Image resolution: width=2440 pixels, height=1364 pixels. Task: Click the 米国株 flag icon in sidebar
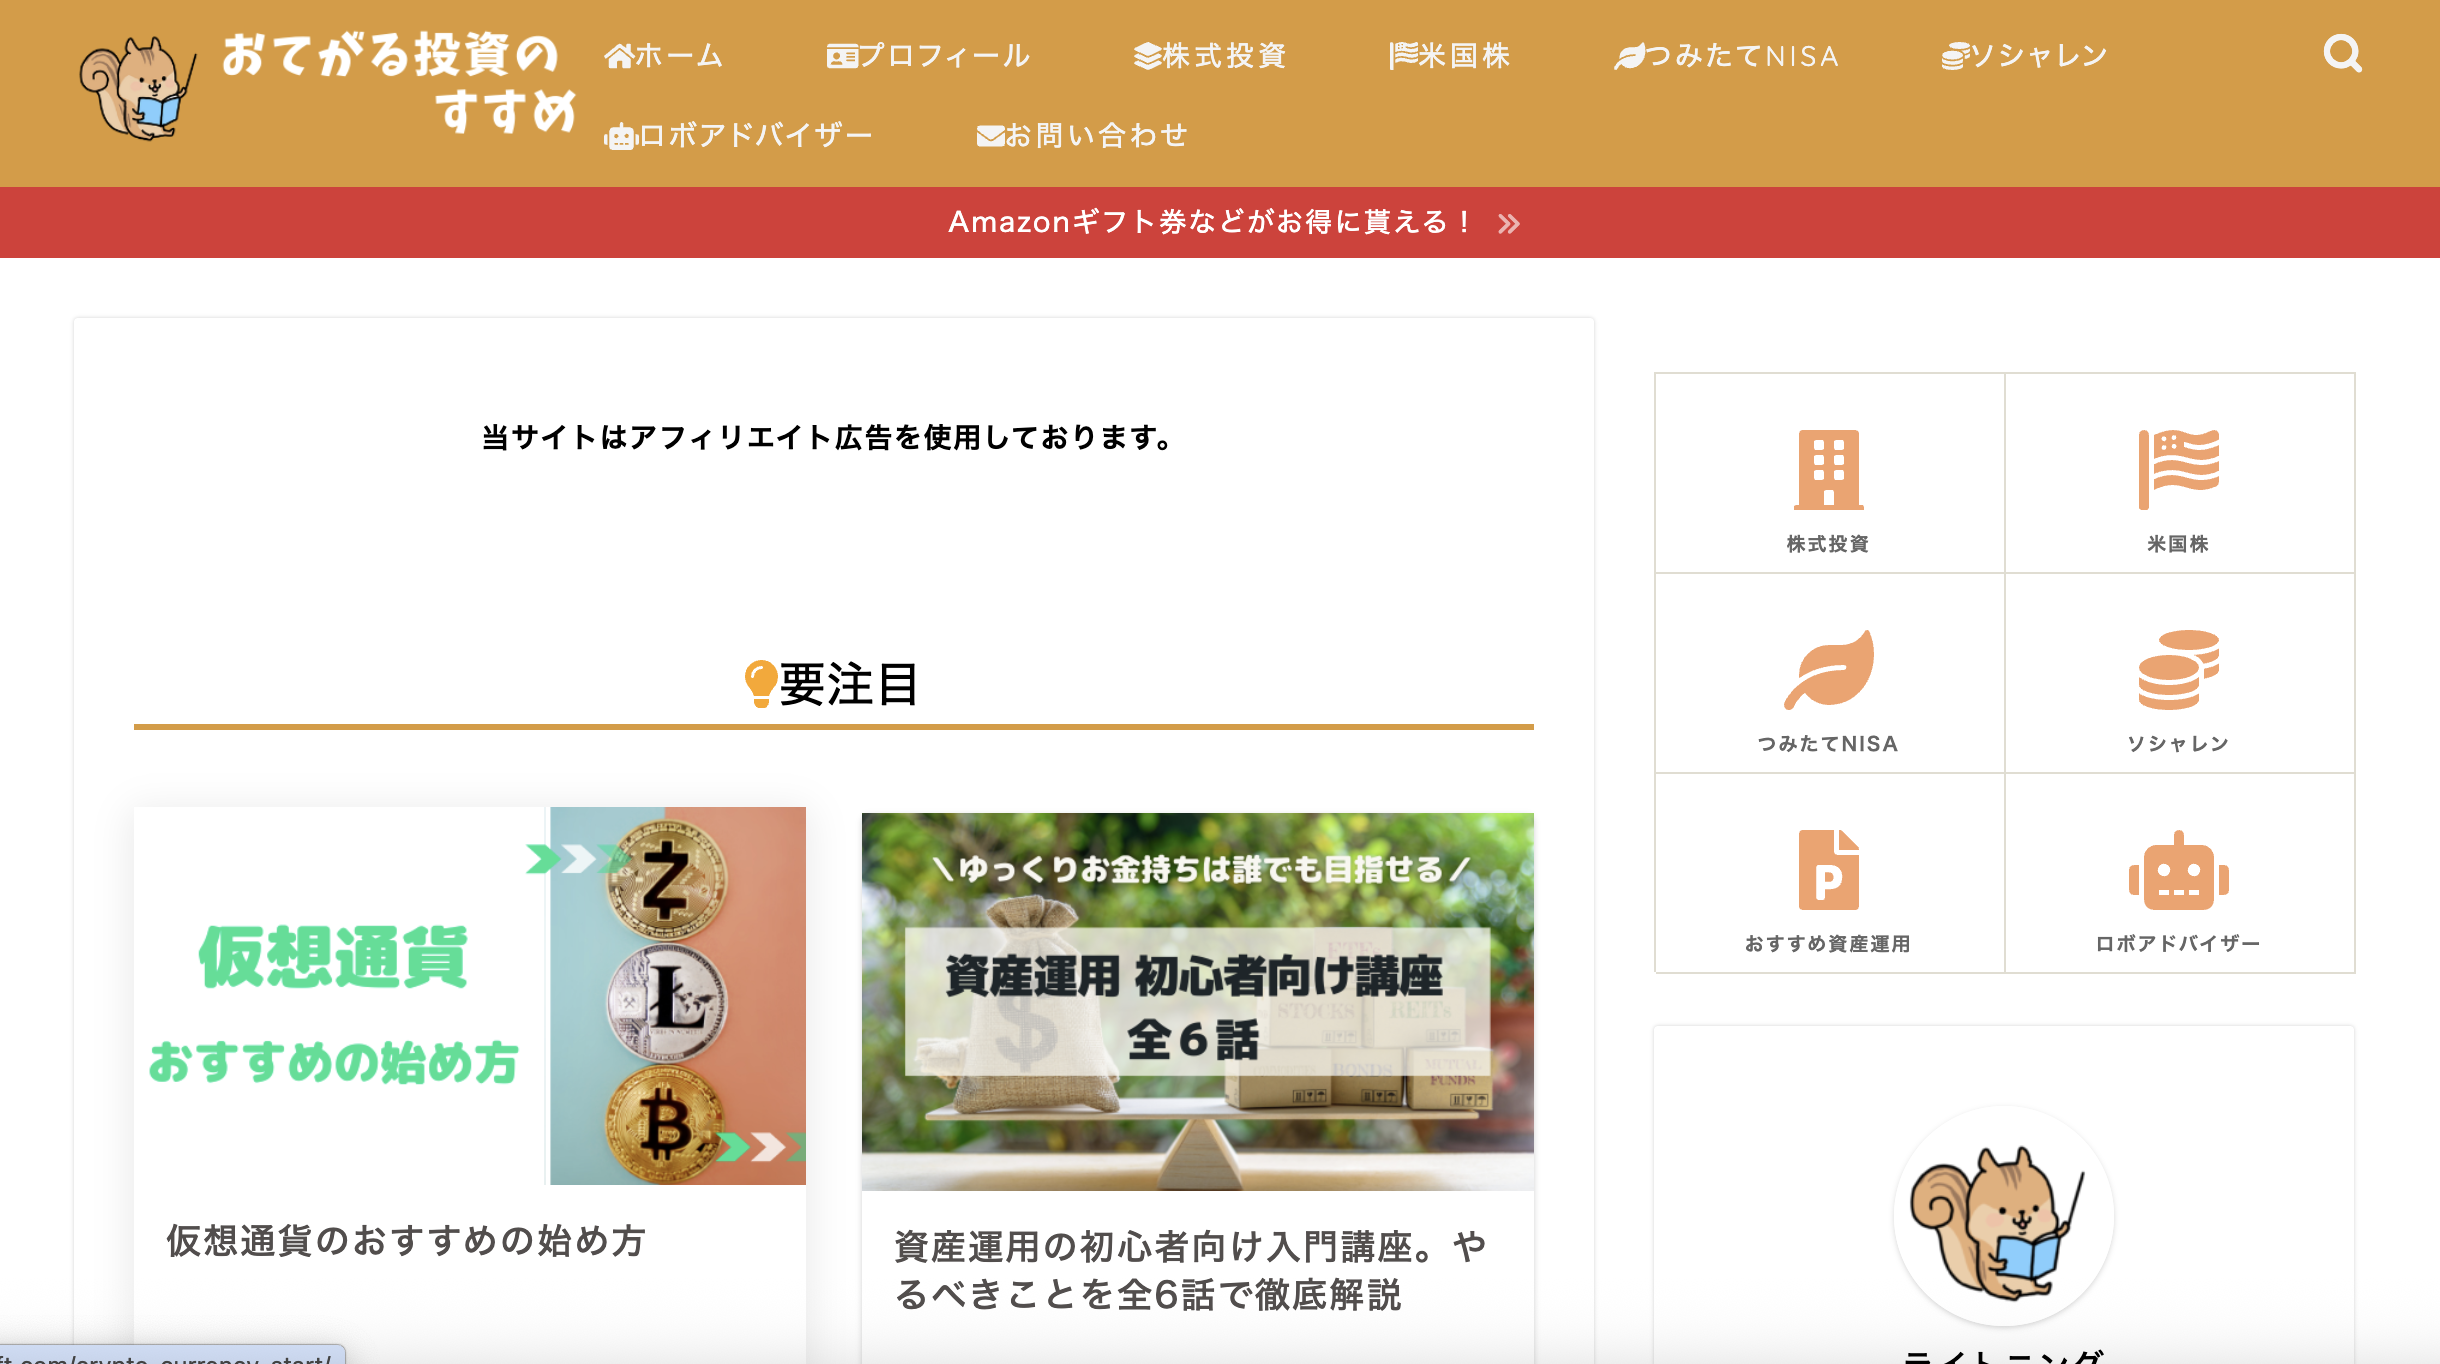point(2178,470)
